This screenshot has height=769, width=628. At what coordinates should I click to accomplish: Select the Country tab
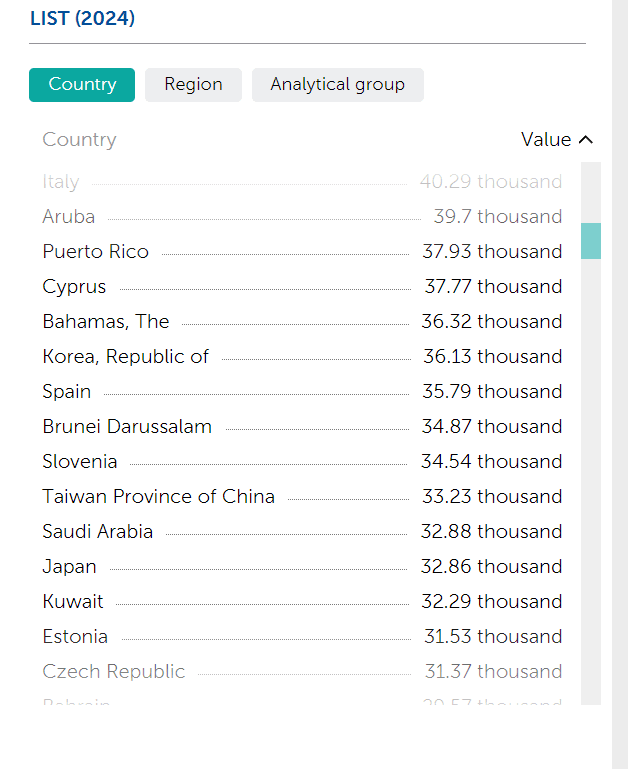[82, 85]
